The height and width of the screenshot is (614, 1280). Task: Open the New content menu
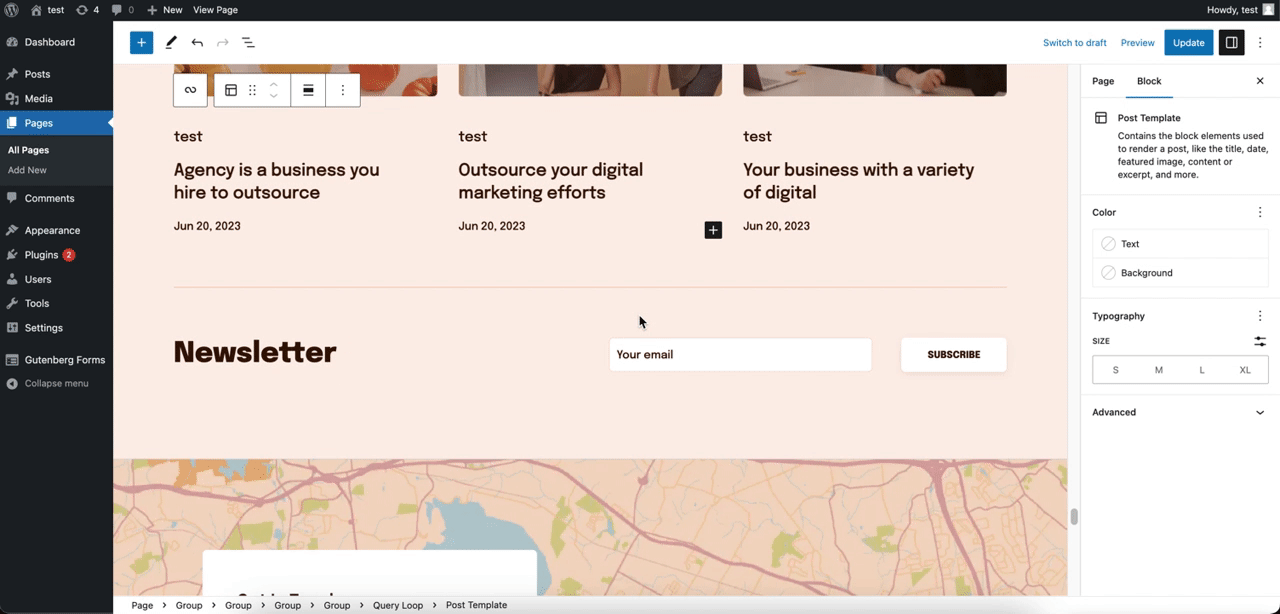164,10
